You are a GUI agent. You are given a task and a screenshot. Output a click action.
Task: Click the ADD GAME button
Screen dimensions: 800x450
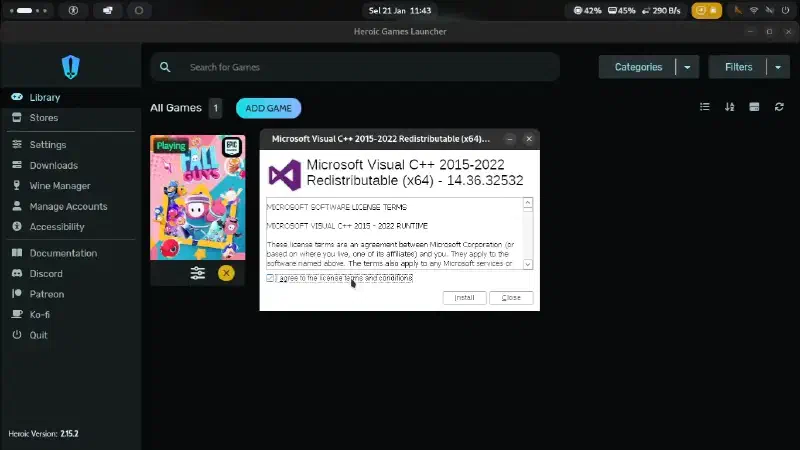tap(268, 108)
